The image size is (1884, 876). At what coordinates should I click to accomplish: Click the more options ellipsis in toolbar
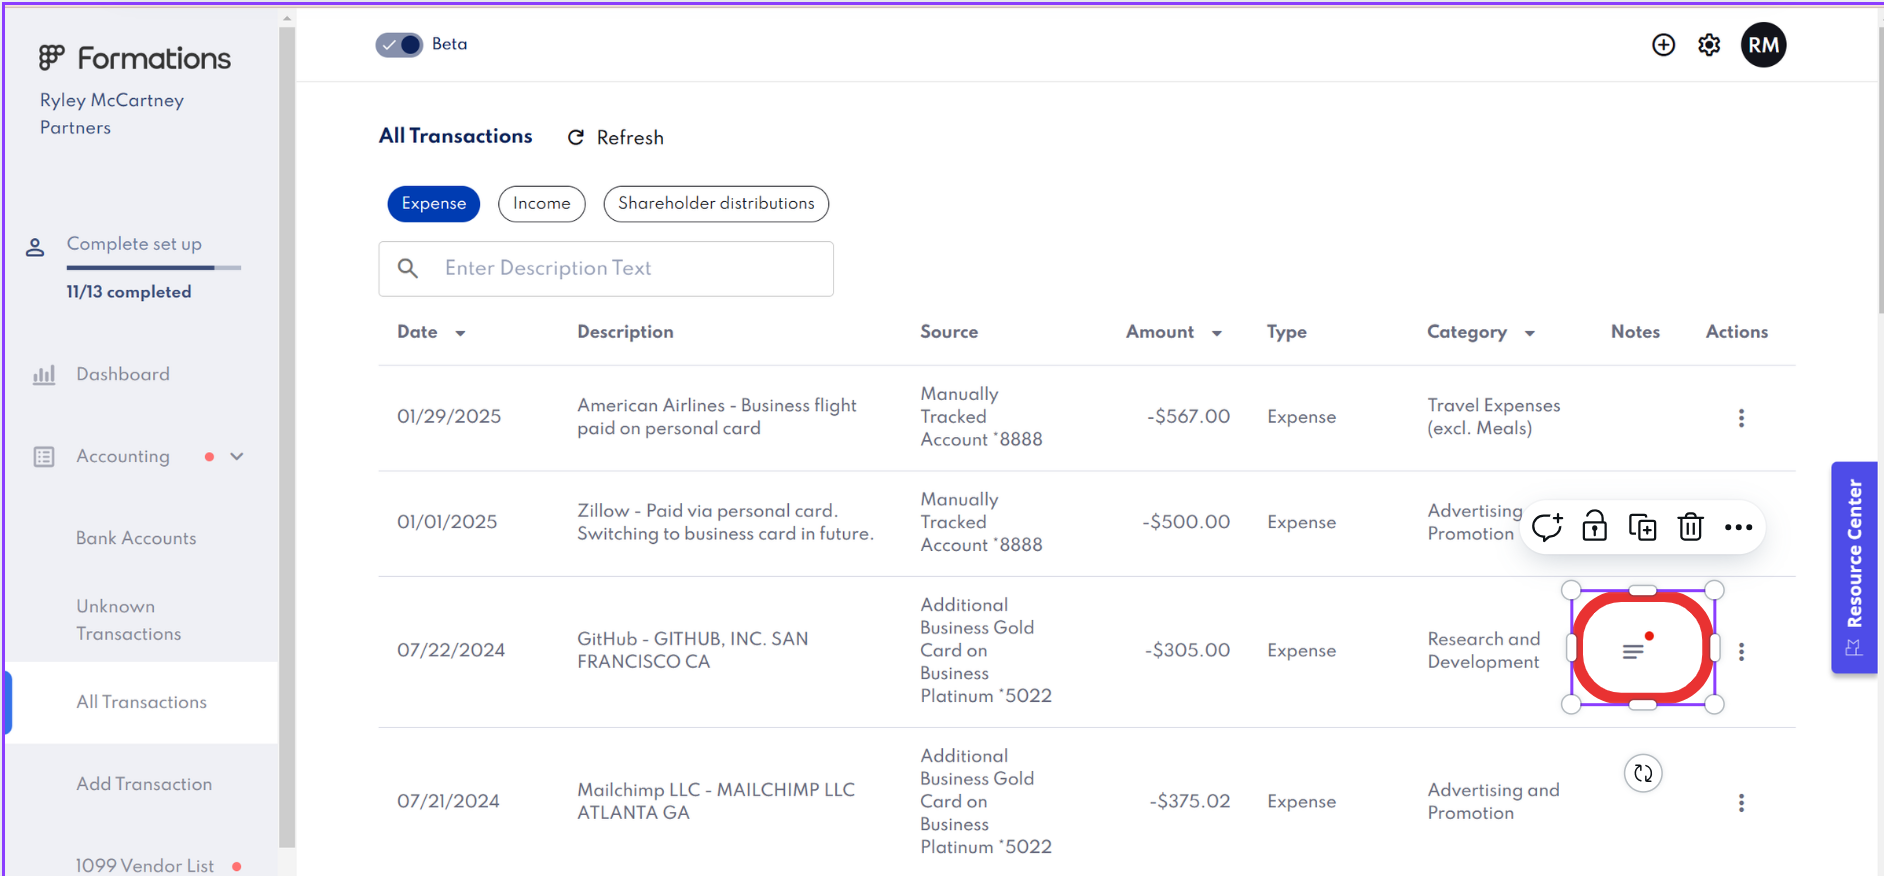pos(1739,527)
